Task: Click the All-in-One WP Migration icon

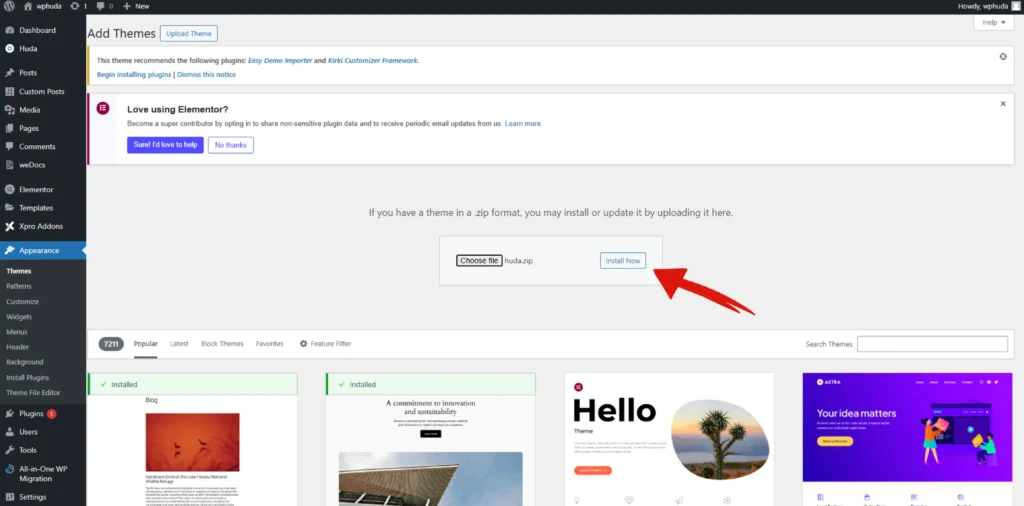Action: coord(10,469)
